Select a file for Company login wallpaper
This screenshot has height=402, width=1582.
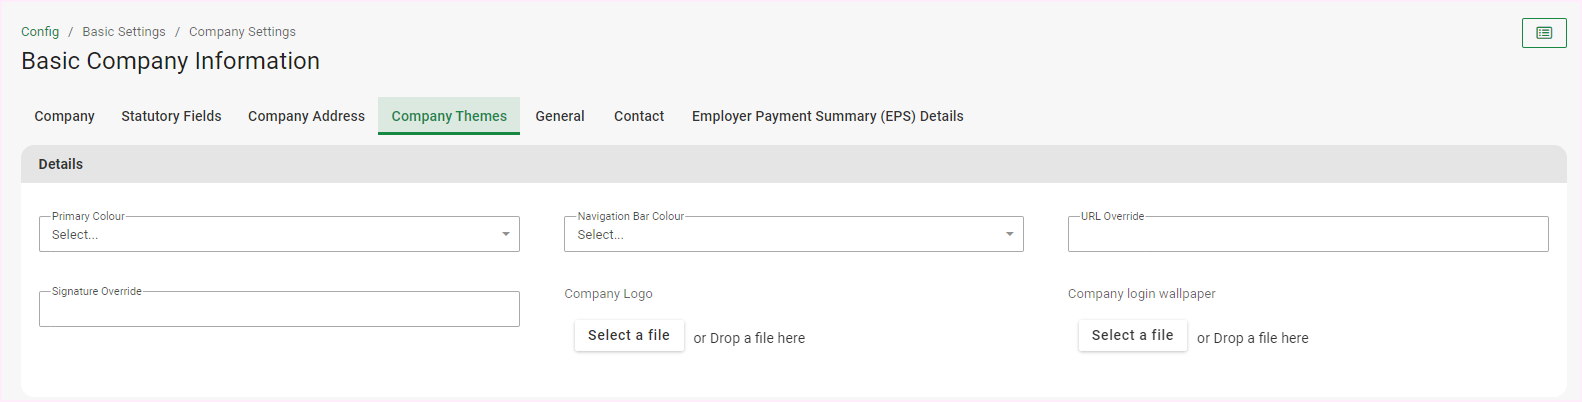(x=1132, y=335)
